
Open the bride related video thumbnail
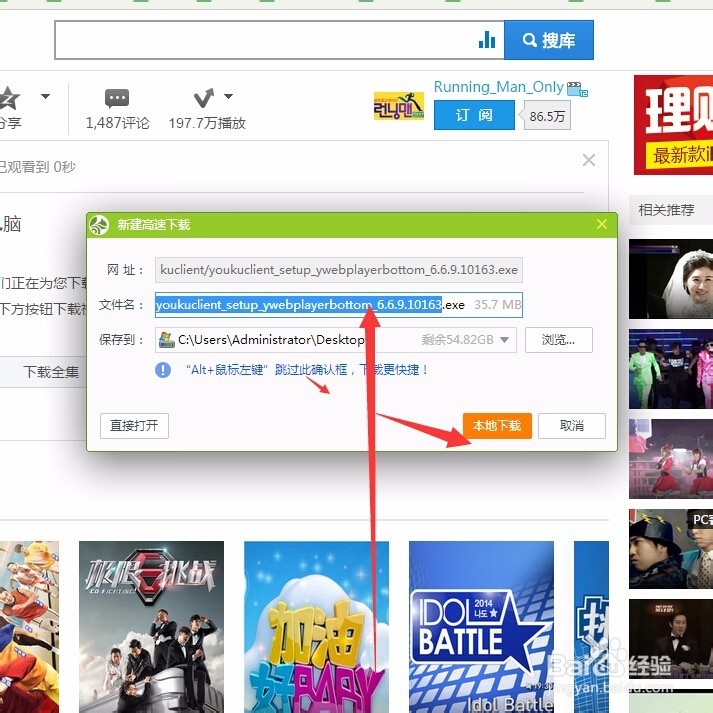[671, 279]
